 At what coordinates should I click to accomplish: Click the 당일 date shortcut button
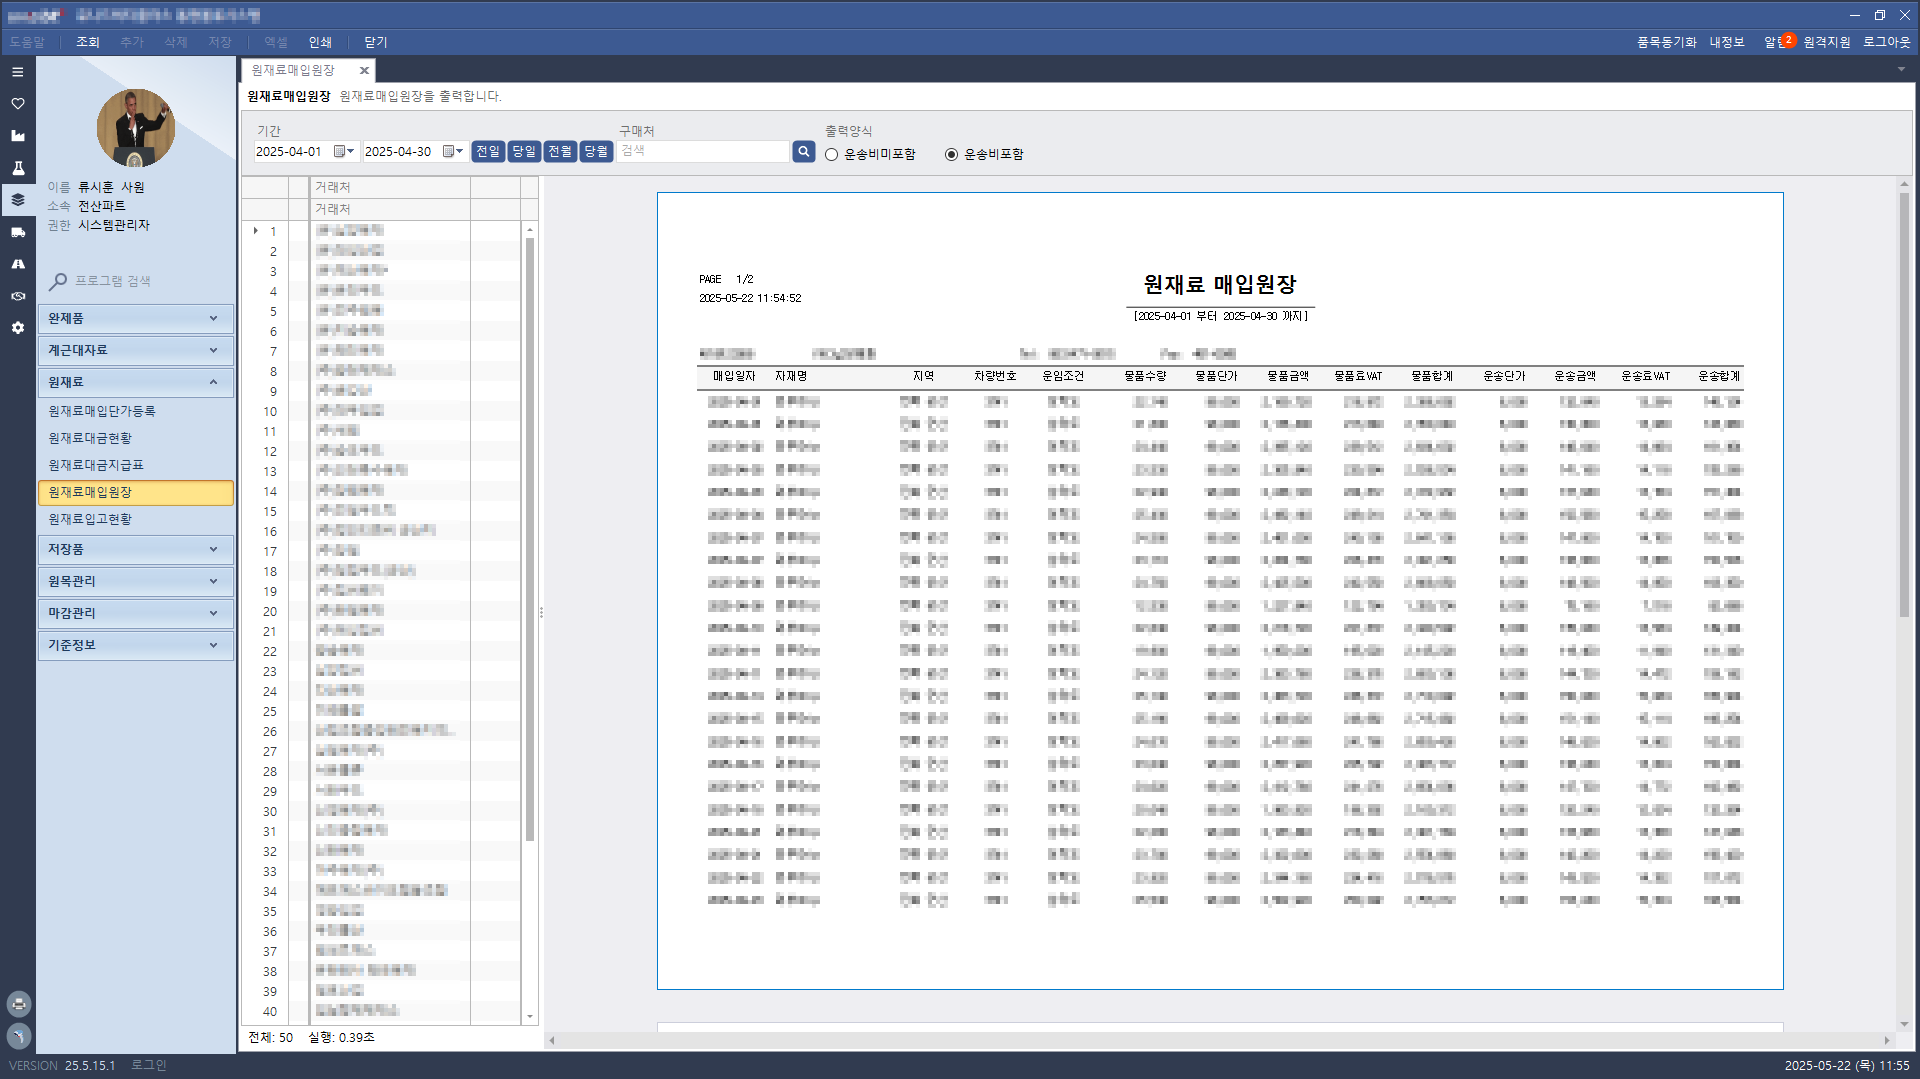[x=524, y=151]
